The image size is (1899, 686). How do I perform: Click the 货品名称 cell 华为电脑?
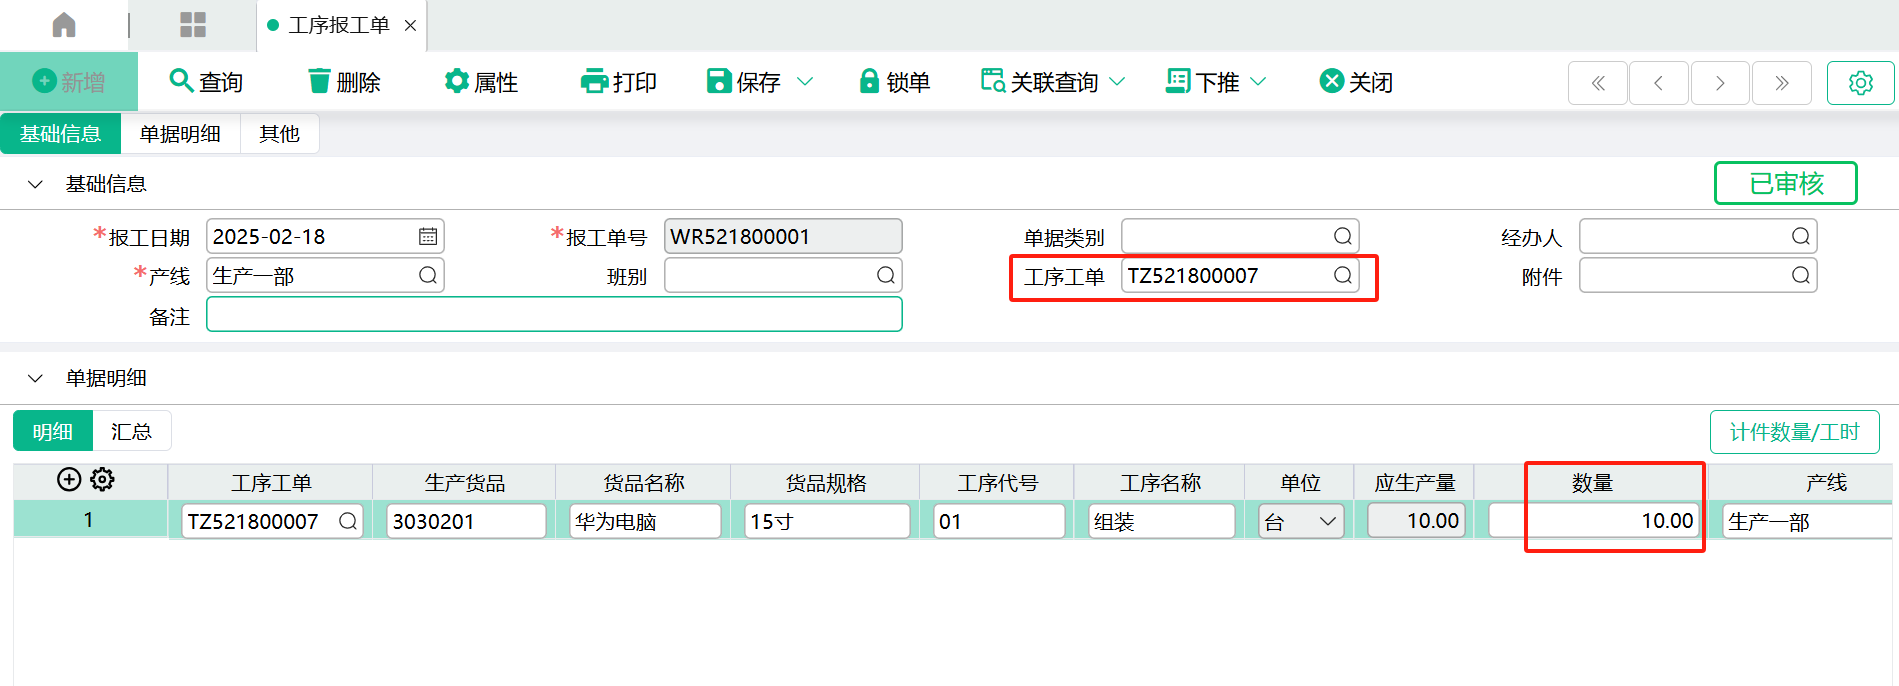coord(645,521)
